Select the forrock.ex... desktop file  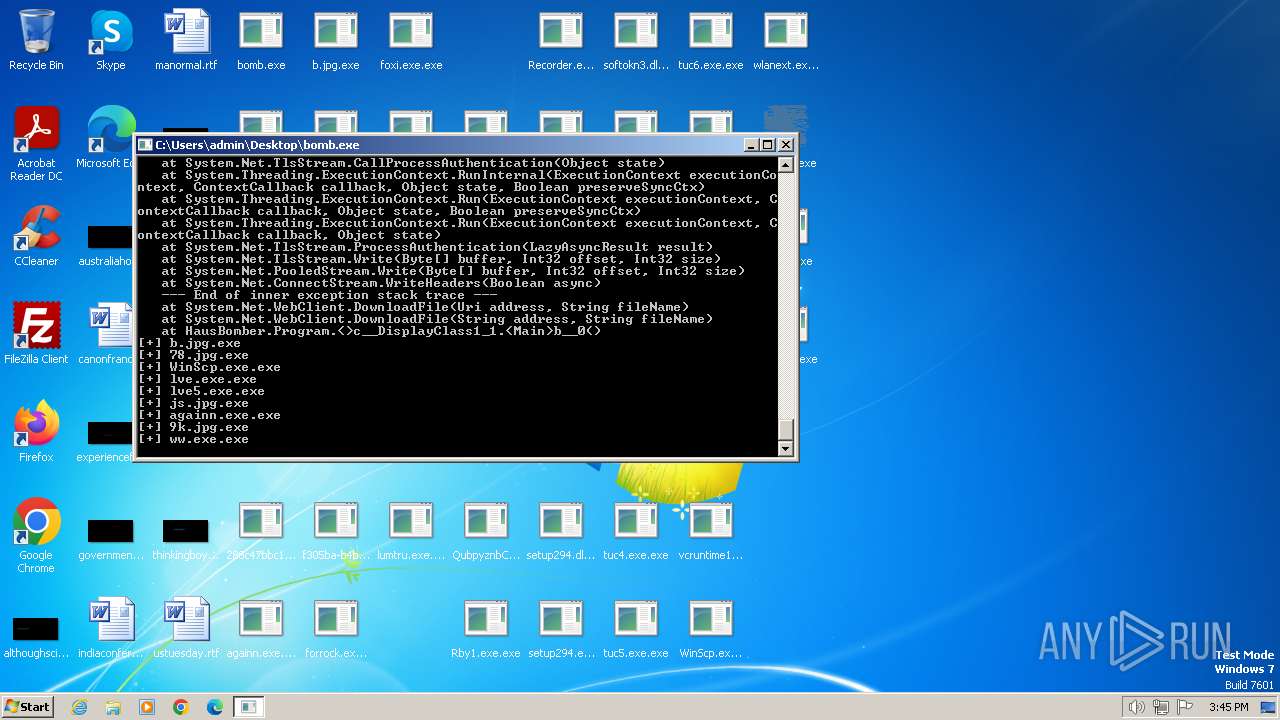[x=336, y=628]
